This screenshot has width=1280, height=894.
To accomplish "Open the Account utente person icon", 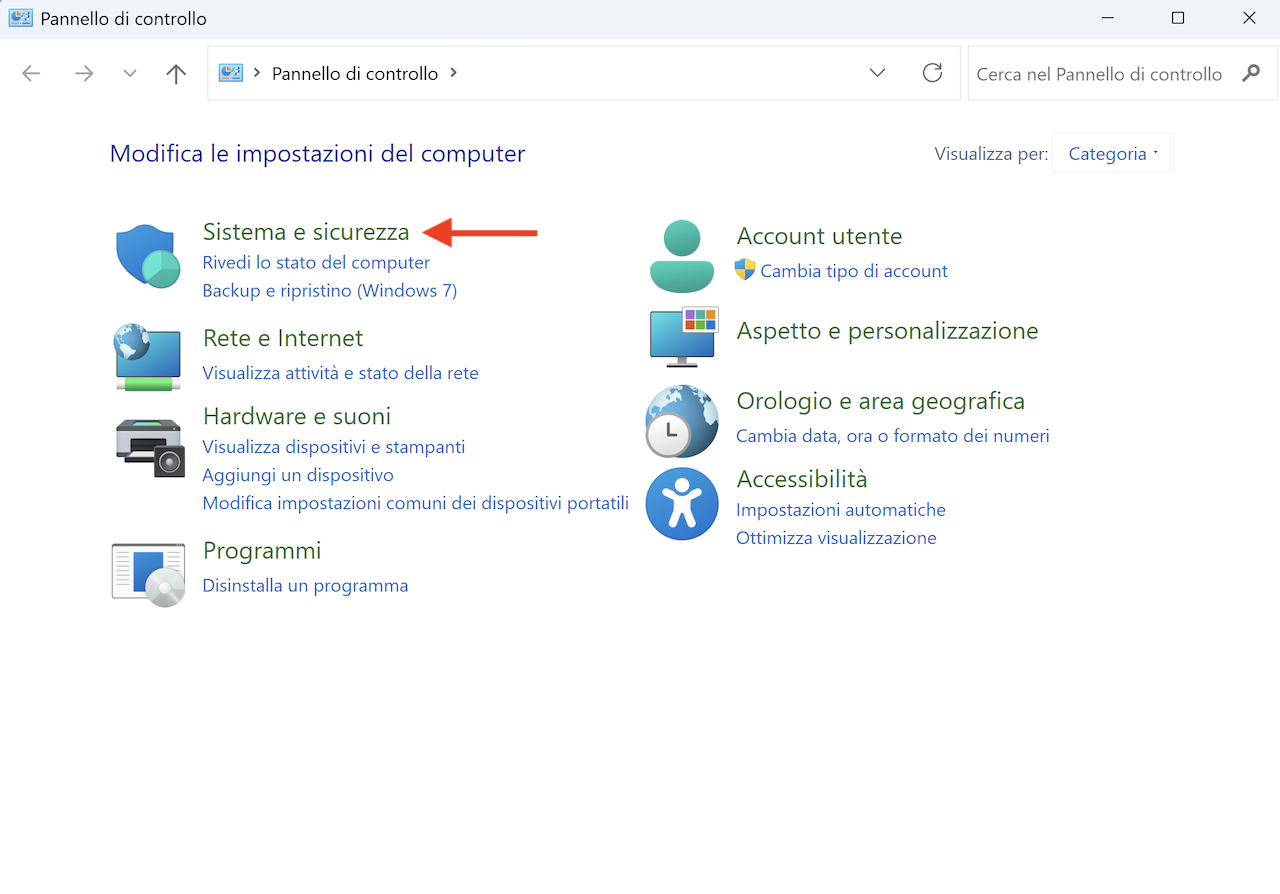I will (x=682, y=255).
